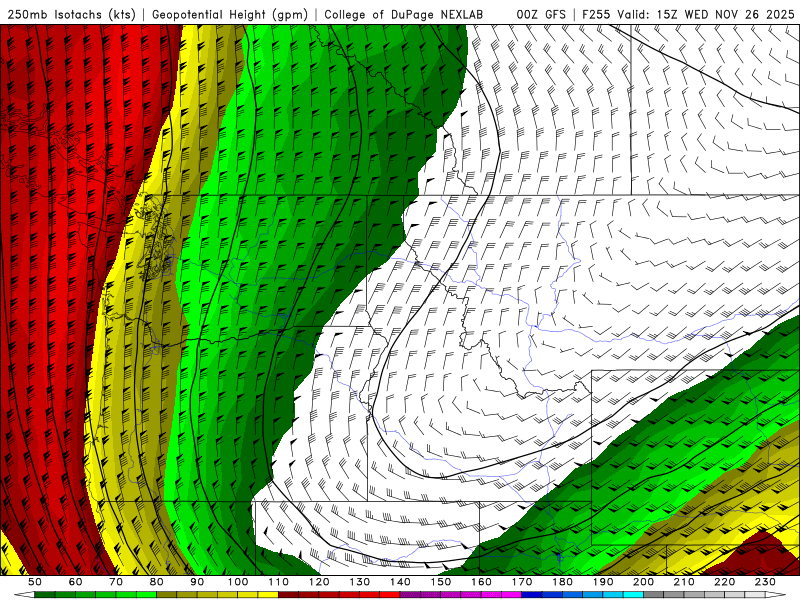Click the color bar segment just left of the 200 tick
Image resolution: width=800 pixels, height=600 pixels.
pos(633,595)
